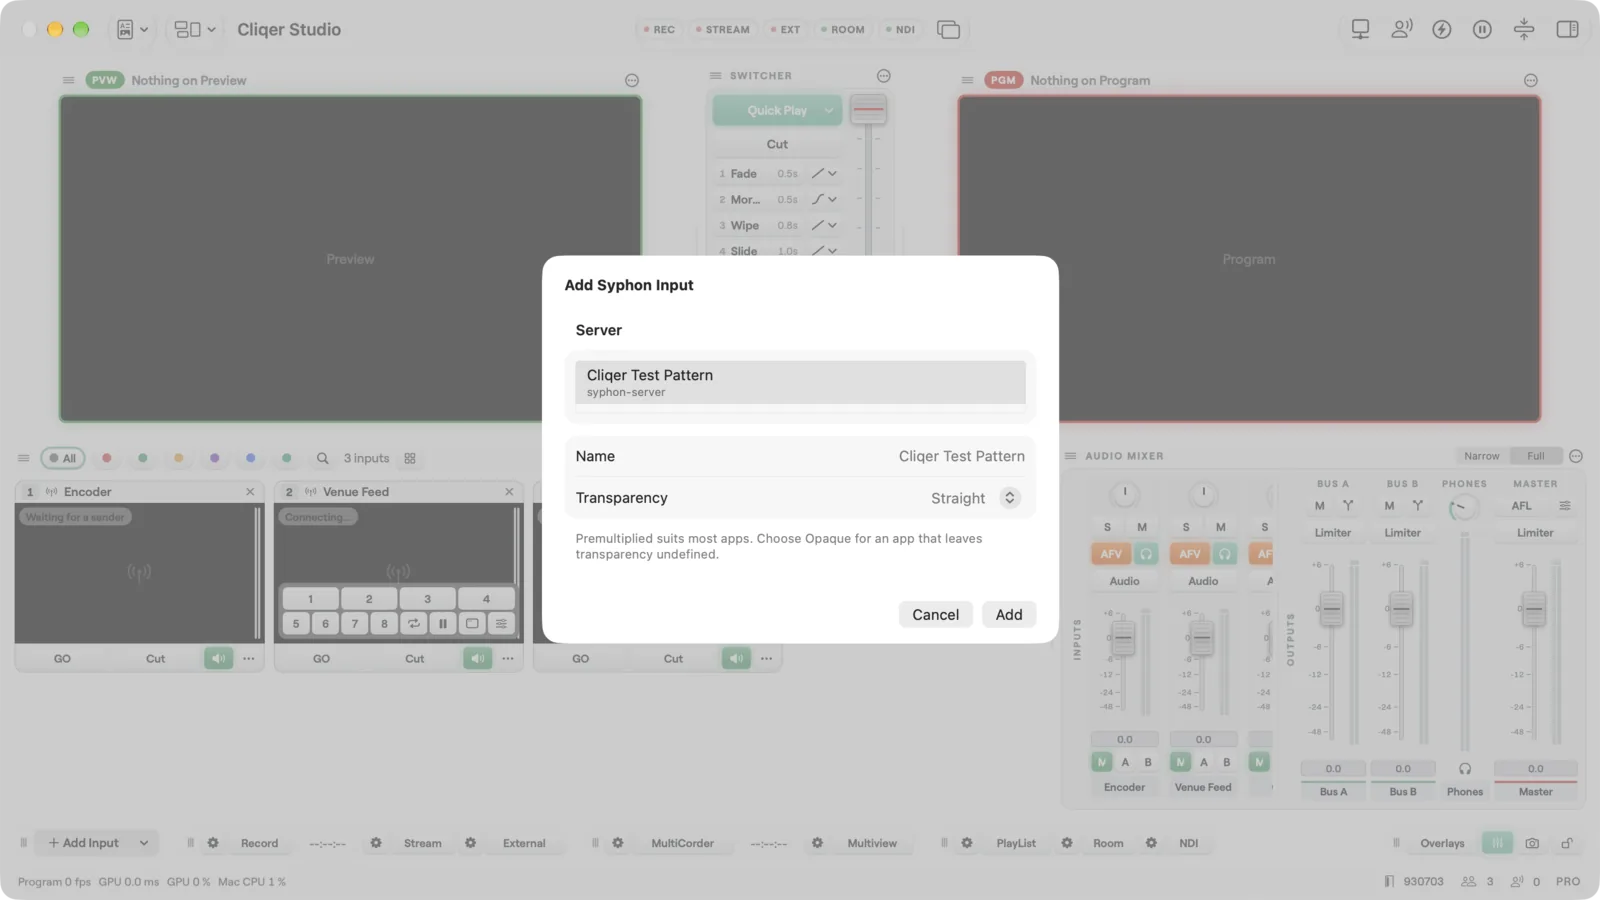
Task: Click the Cut transition in Switcher
Action: click(x=777, y=144)
